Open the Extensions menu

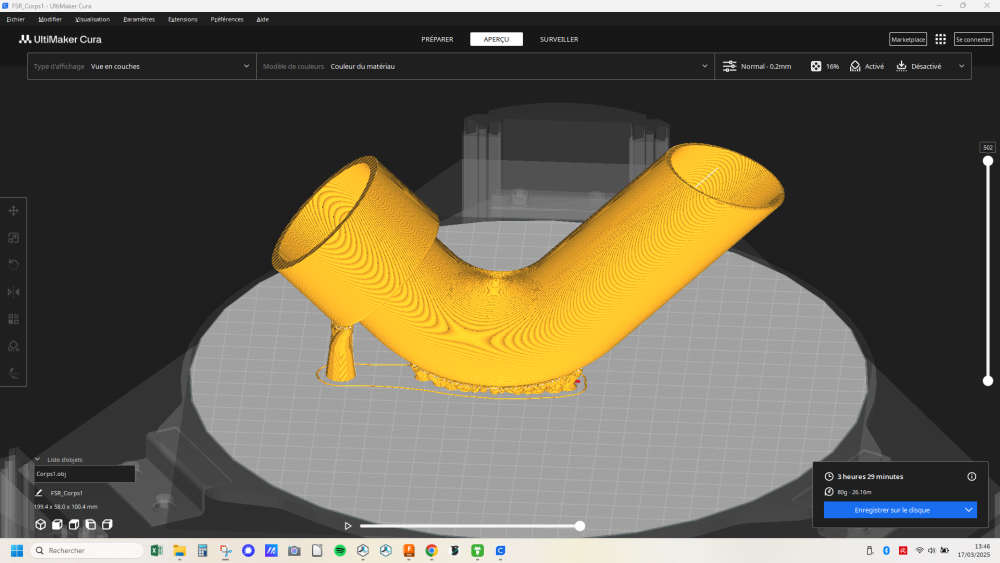(183, 19)
